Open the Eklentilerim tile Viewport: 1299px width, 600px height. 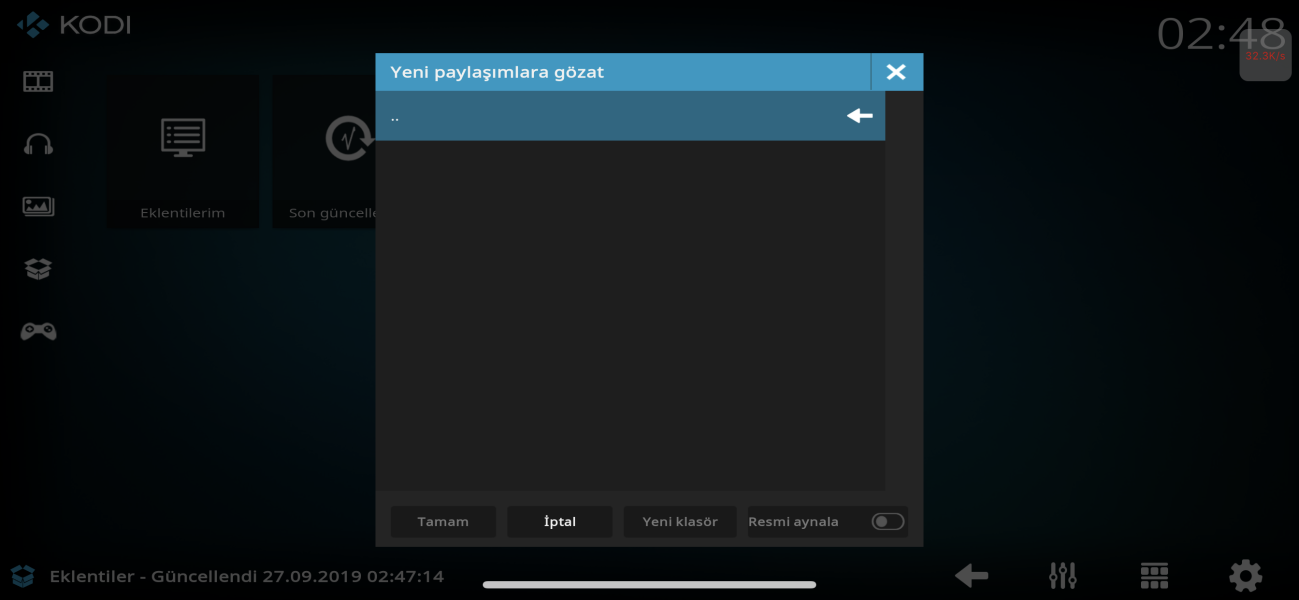click(183, 152)
